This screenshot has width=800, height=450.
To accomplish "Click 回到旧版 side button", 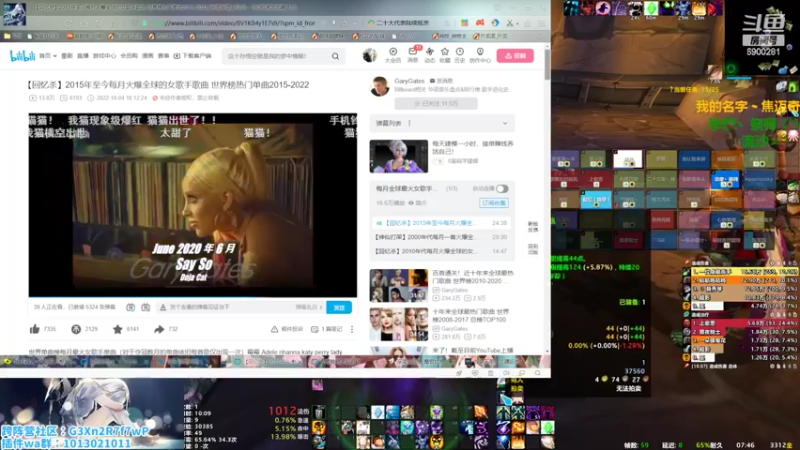I will (x=533, y=249).
